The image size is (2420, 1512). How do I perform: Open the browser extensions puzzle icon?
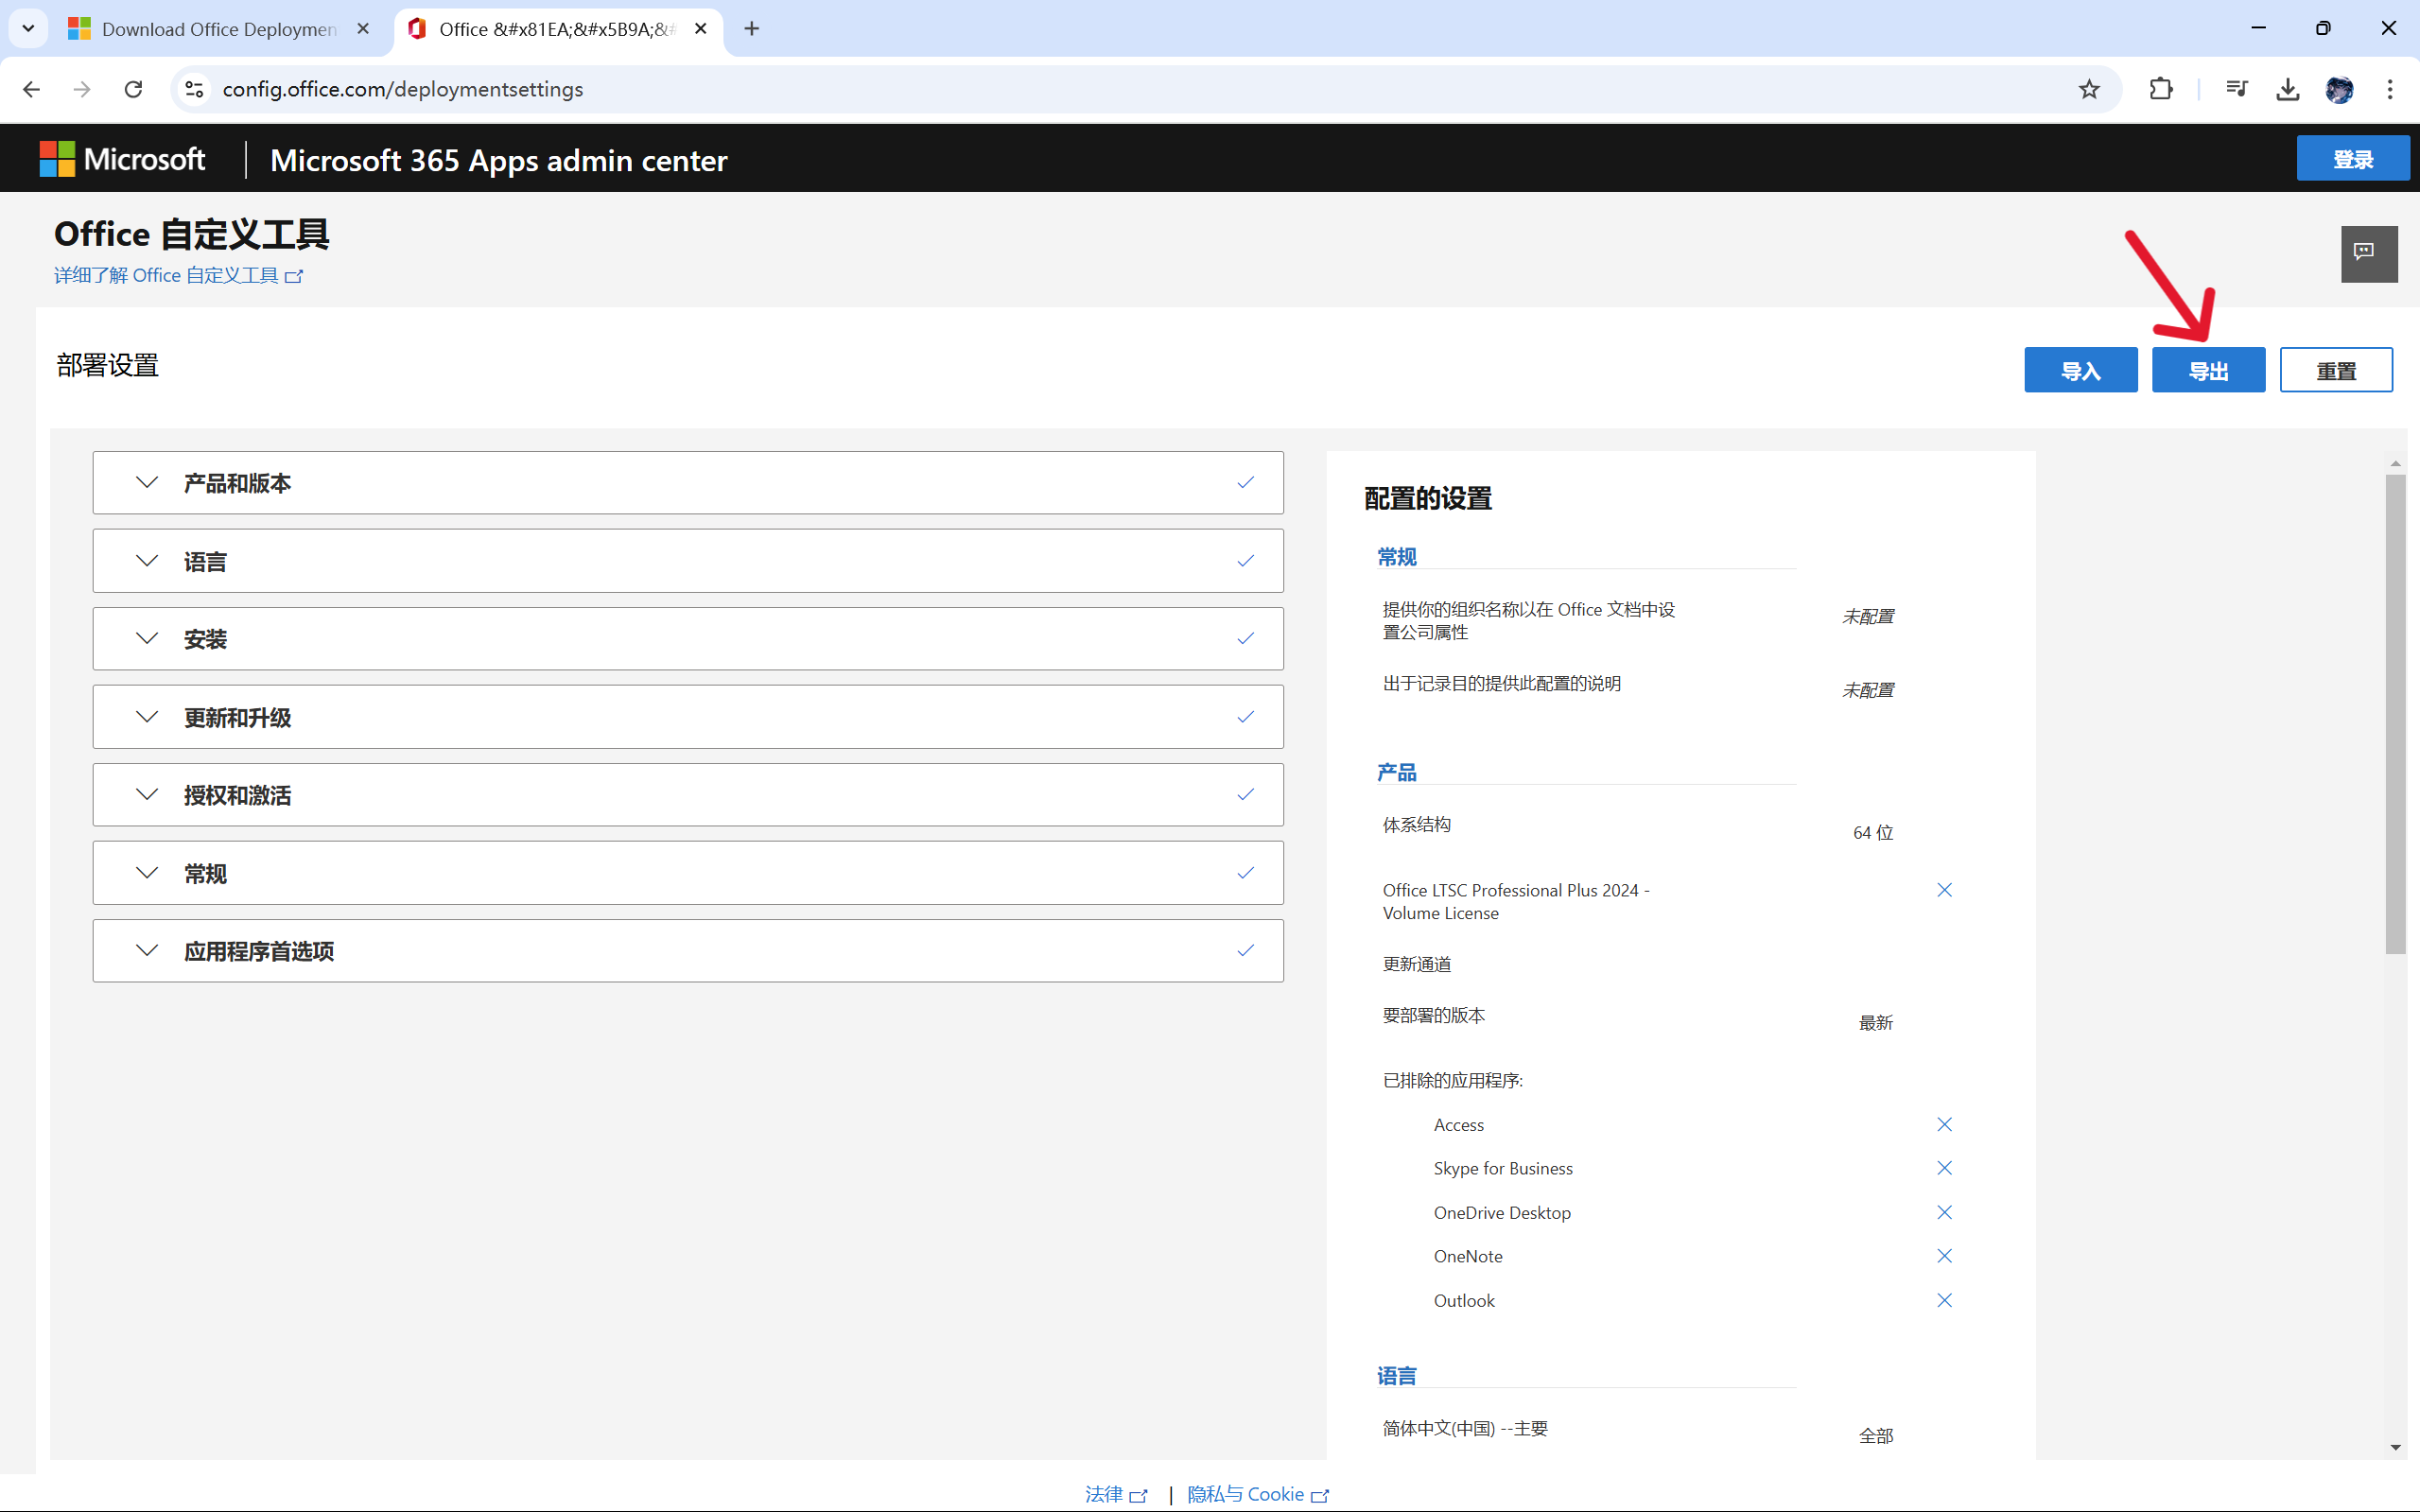[x=2161, y=89]
